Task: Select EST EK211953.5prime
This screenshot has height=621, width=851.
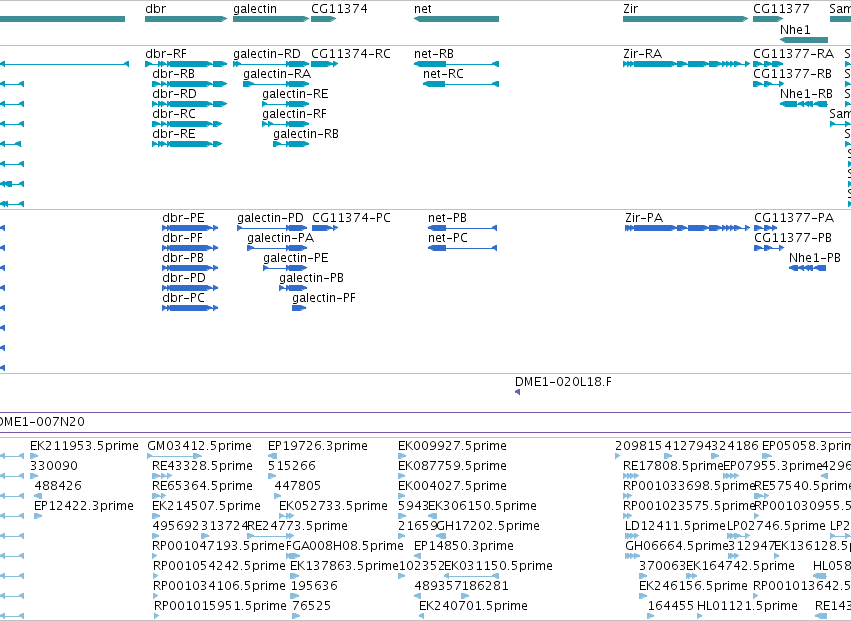Action: (x=34, y=457)
